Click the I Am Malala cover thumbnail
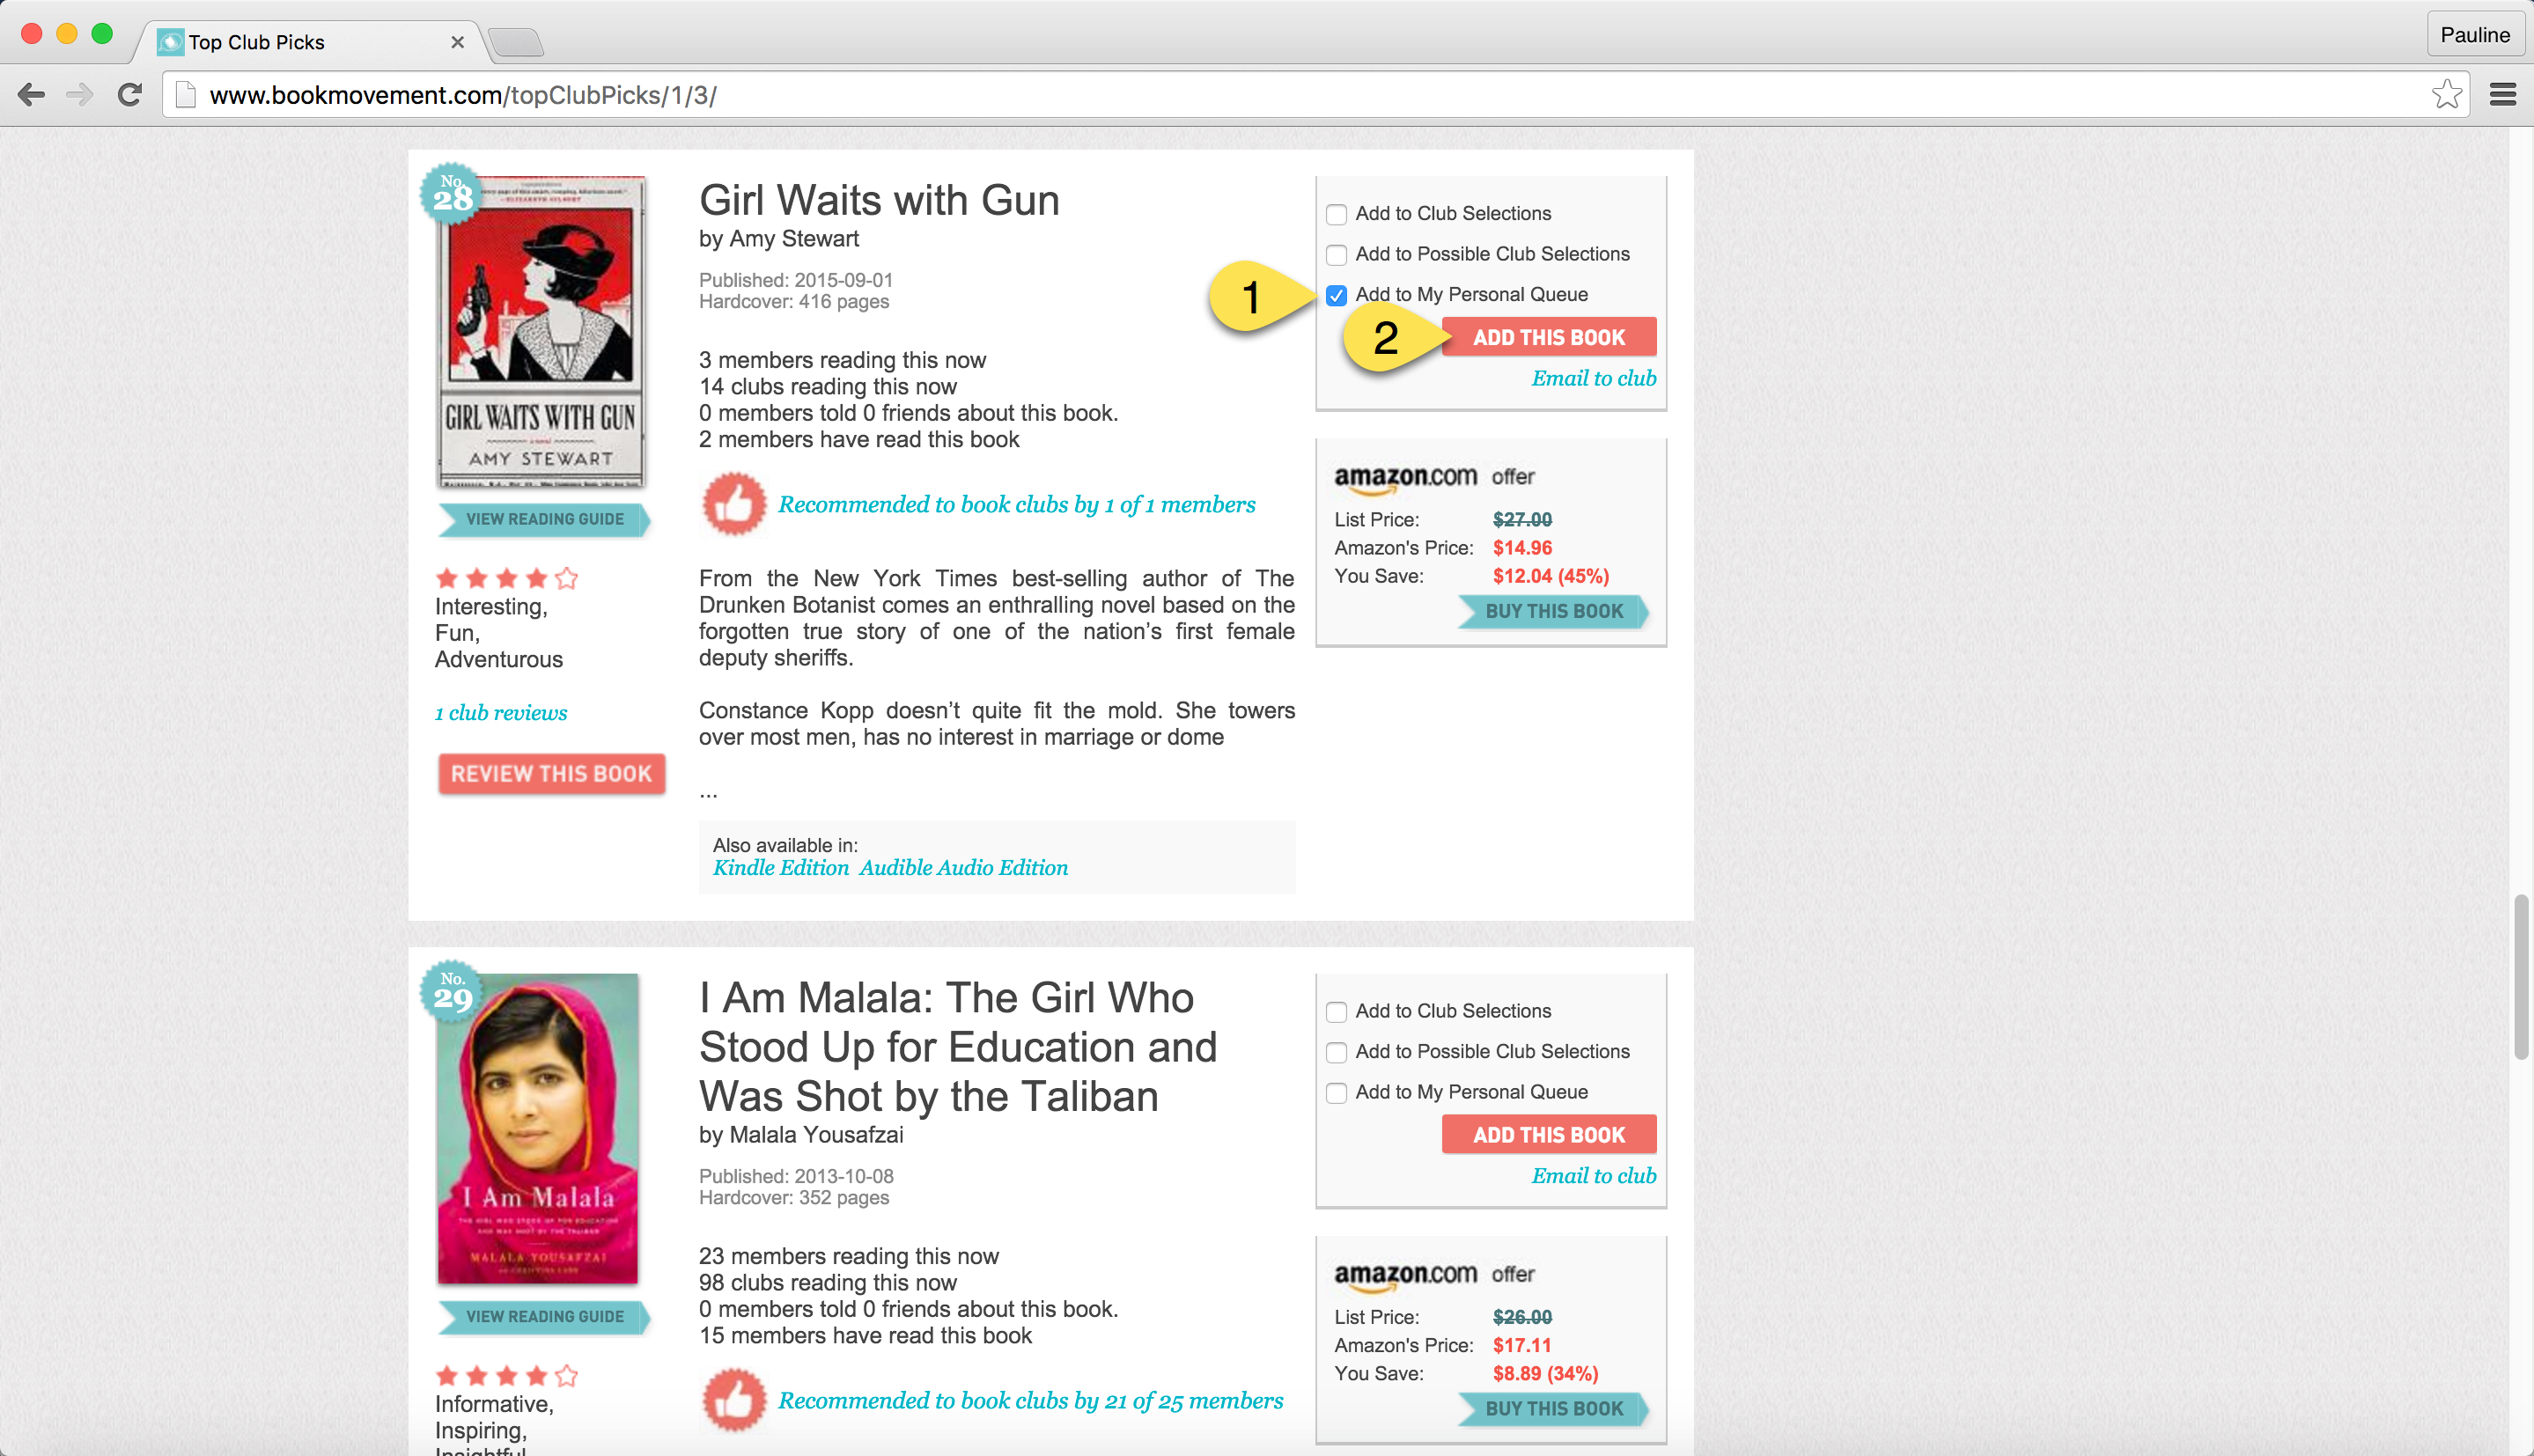2534x1456 pixels. [x=538, y=1128]
